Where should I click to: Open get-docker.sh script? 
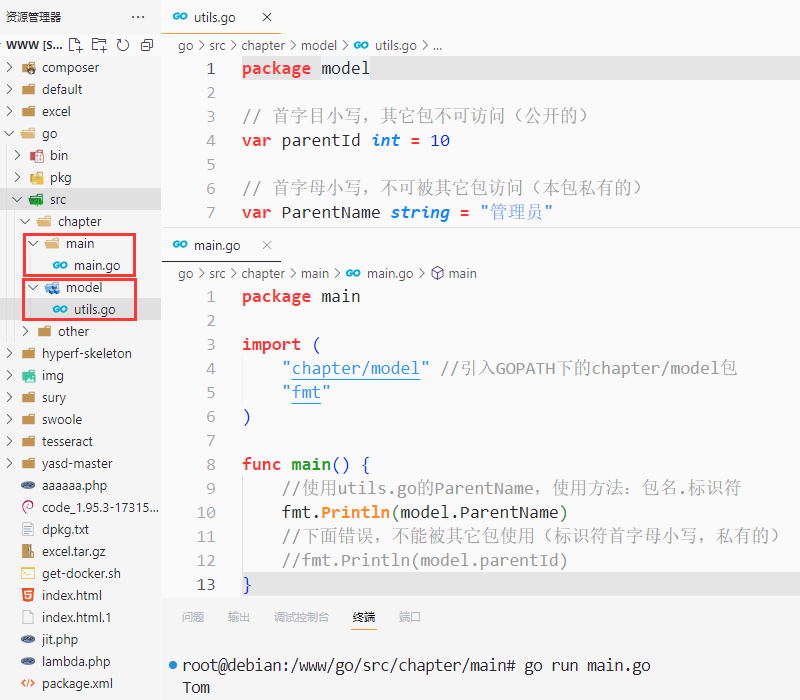click(81, 573)
